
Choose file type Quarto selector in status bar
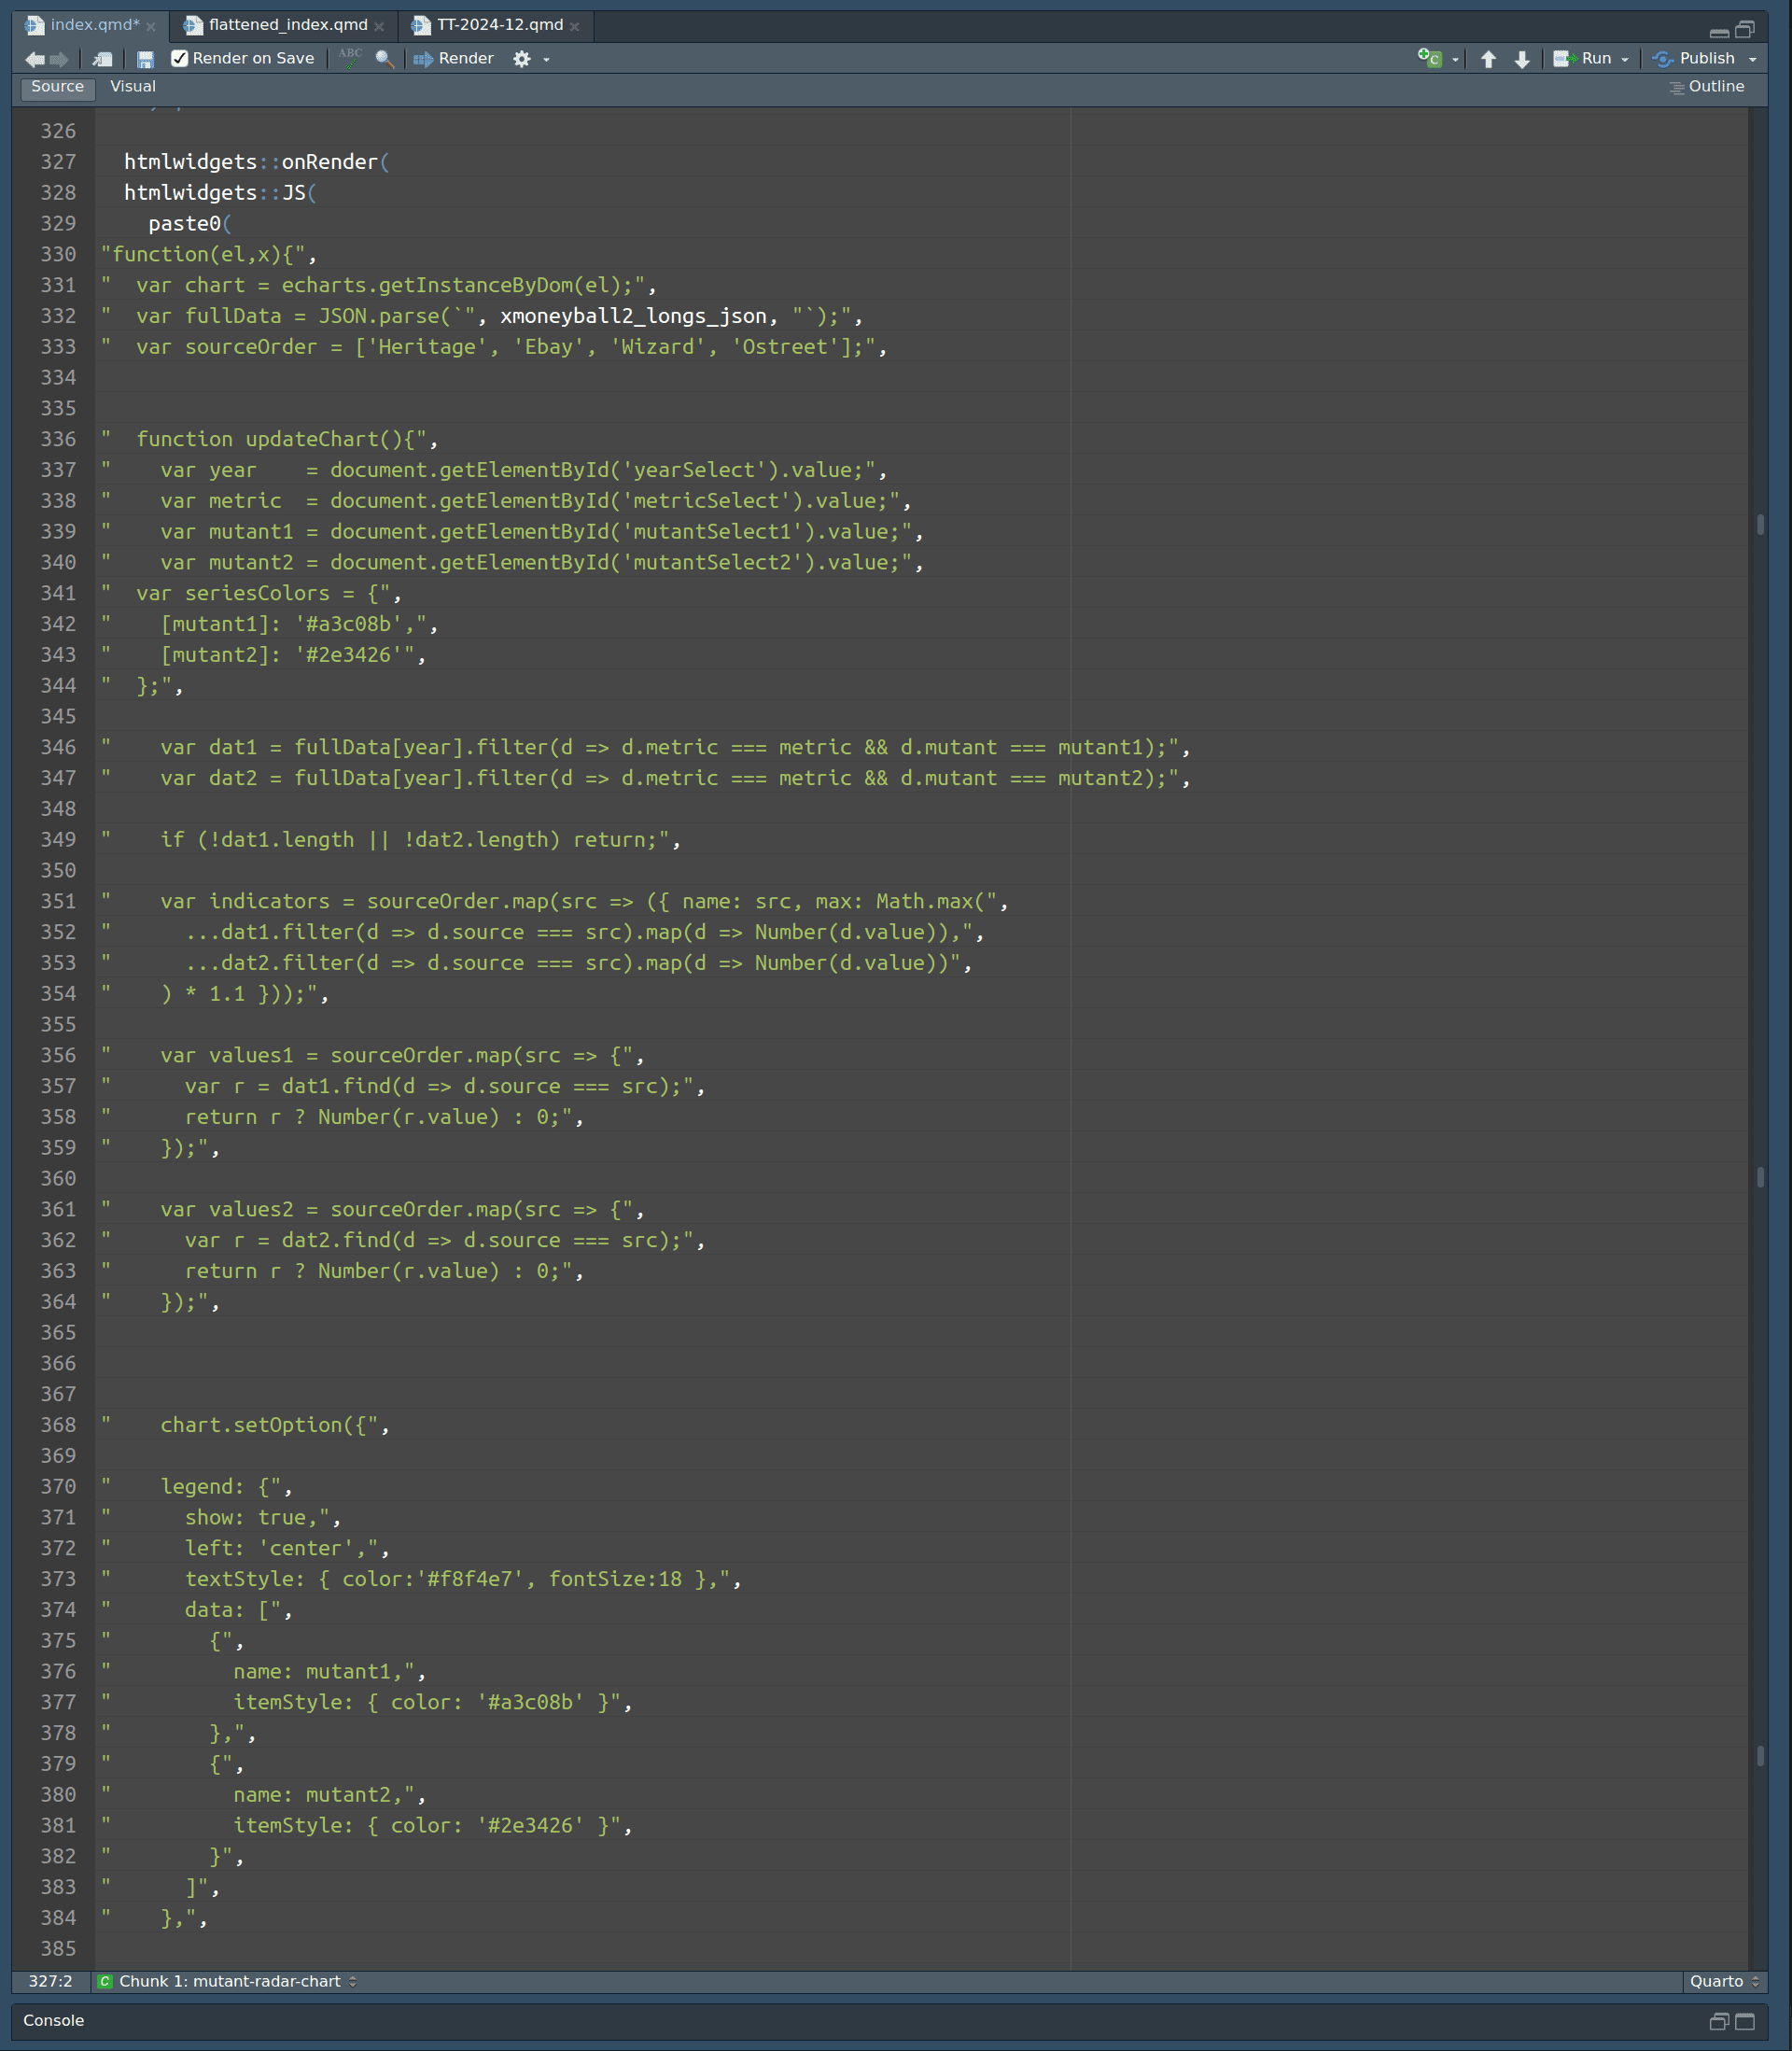point(1723,1981)
